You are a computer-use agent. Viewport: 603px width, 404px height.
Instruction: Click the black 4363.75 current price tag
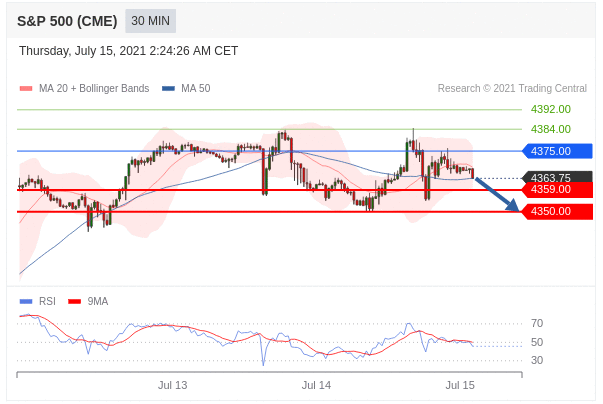click(x=556, y=178)
